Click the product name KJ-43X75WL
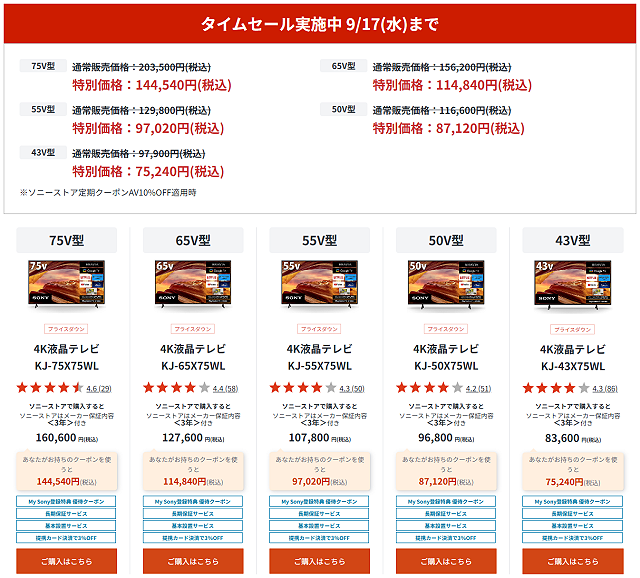The image size is (640, 578). 573,366
